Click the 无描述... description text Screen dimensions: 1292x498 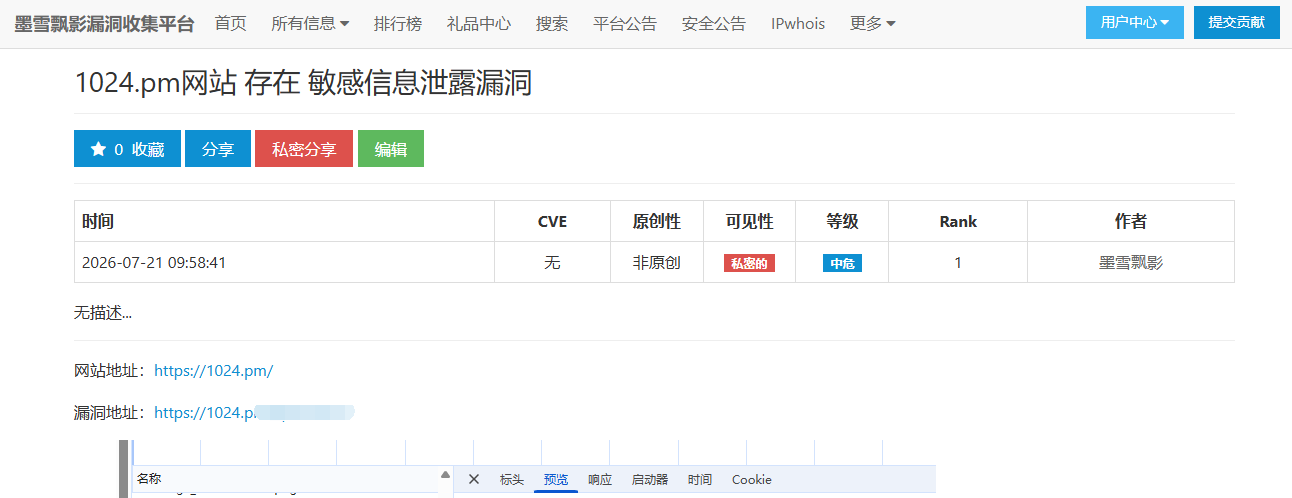click(x=103, y=312)
